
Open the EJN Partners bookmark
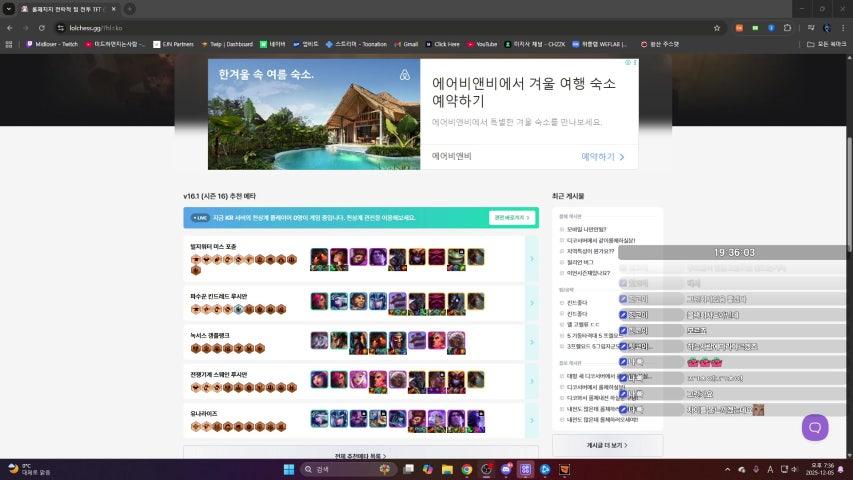click(173, 44)
